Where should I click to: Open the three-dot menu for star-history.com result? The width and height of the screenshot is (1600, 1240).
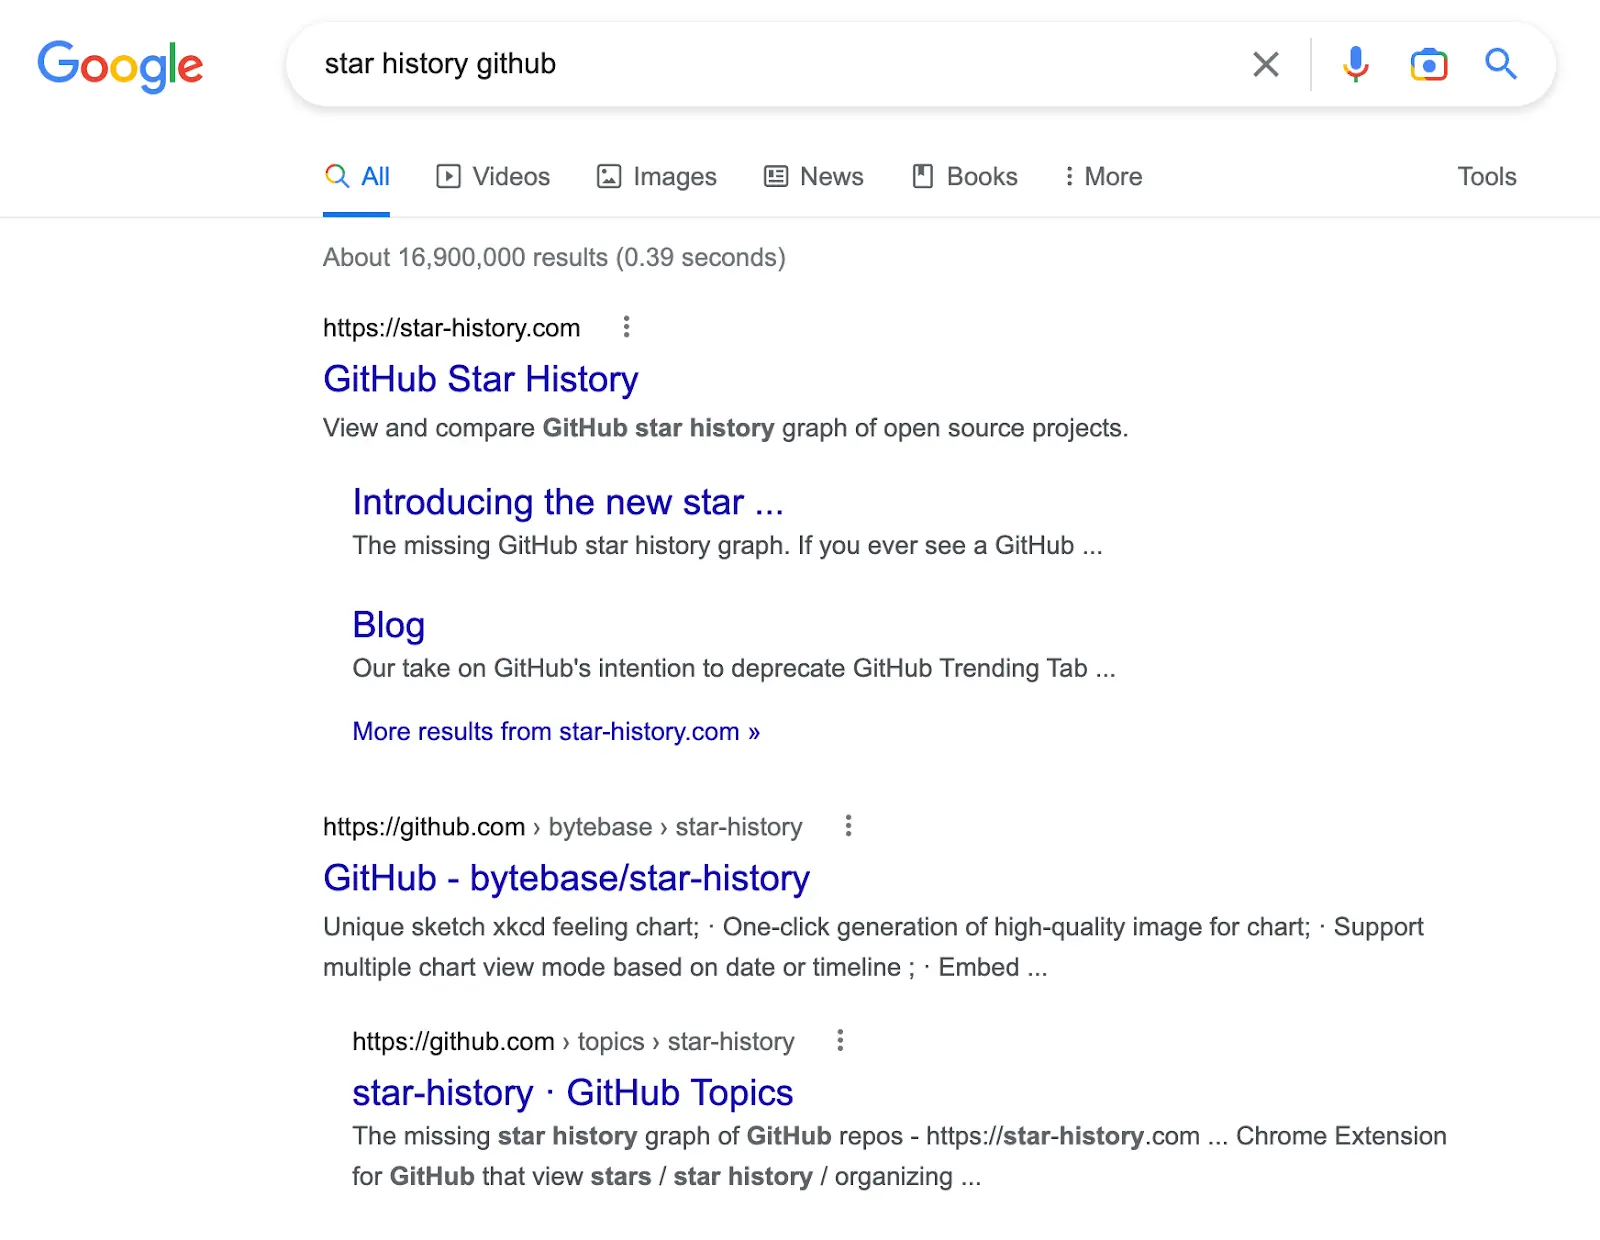point(627,327)
